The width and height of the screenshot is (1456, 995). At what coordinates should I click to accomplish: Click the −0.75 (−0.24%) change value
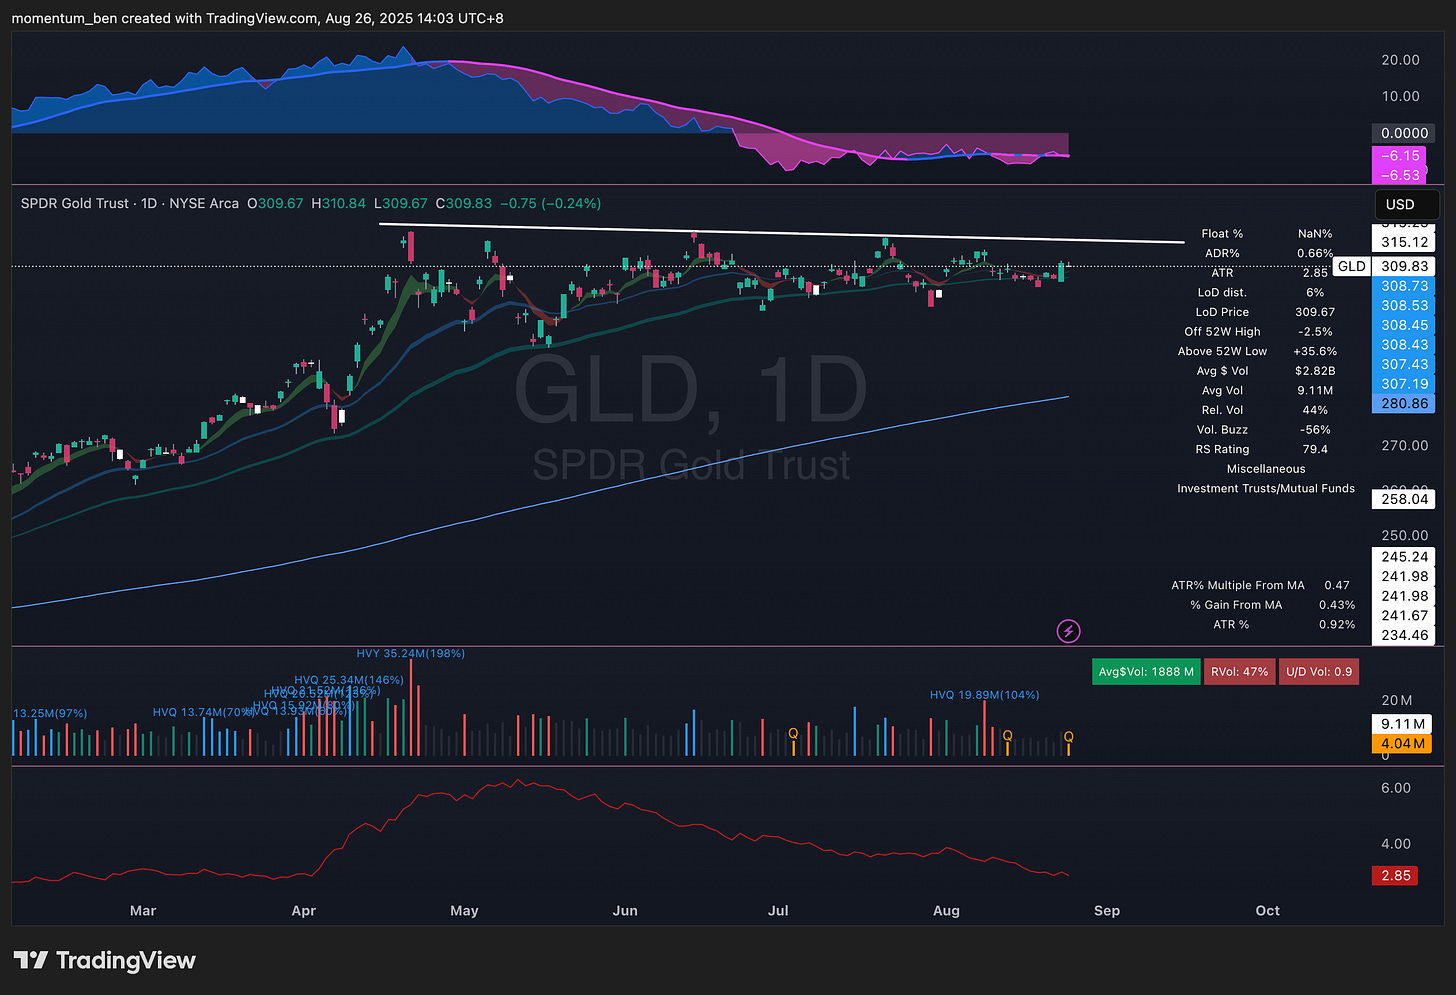pyautogui.click(x=551, y=203)
